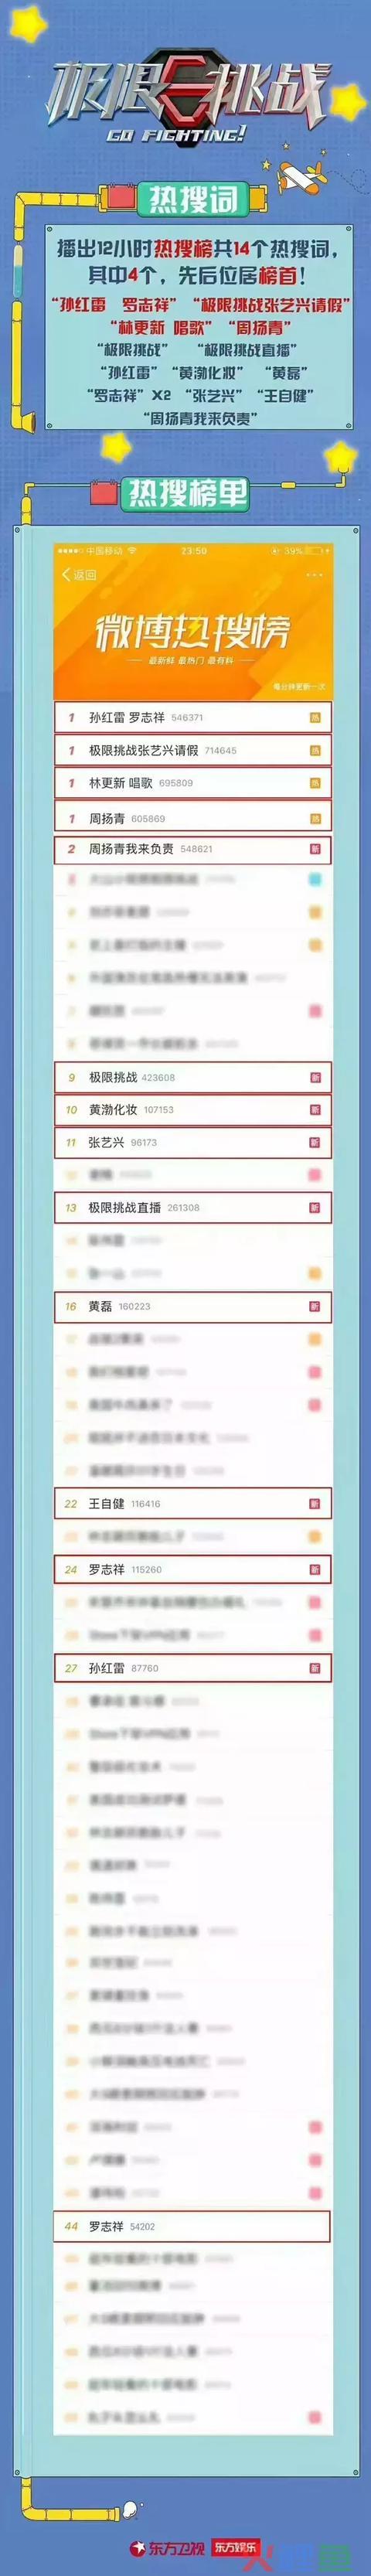Click hot badge beside 孙红雷 罗志祥
The height and width of the screenshot is (2576, 371).
coord(315,717)
